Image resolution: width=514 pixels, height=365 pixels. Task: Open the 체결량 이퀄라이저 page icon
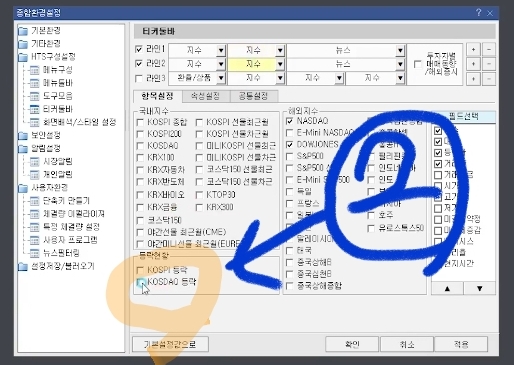(x=35, y=214)
